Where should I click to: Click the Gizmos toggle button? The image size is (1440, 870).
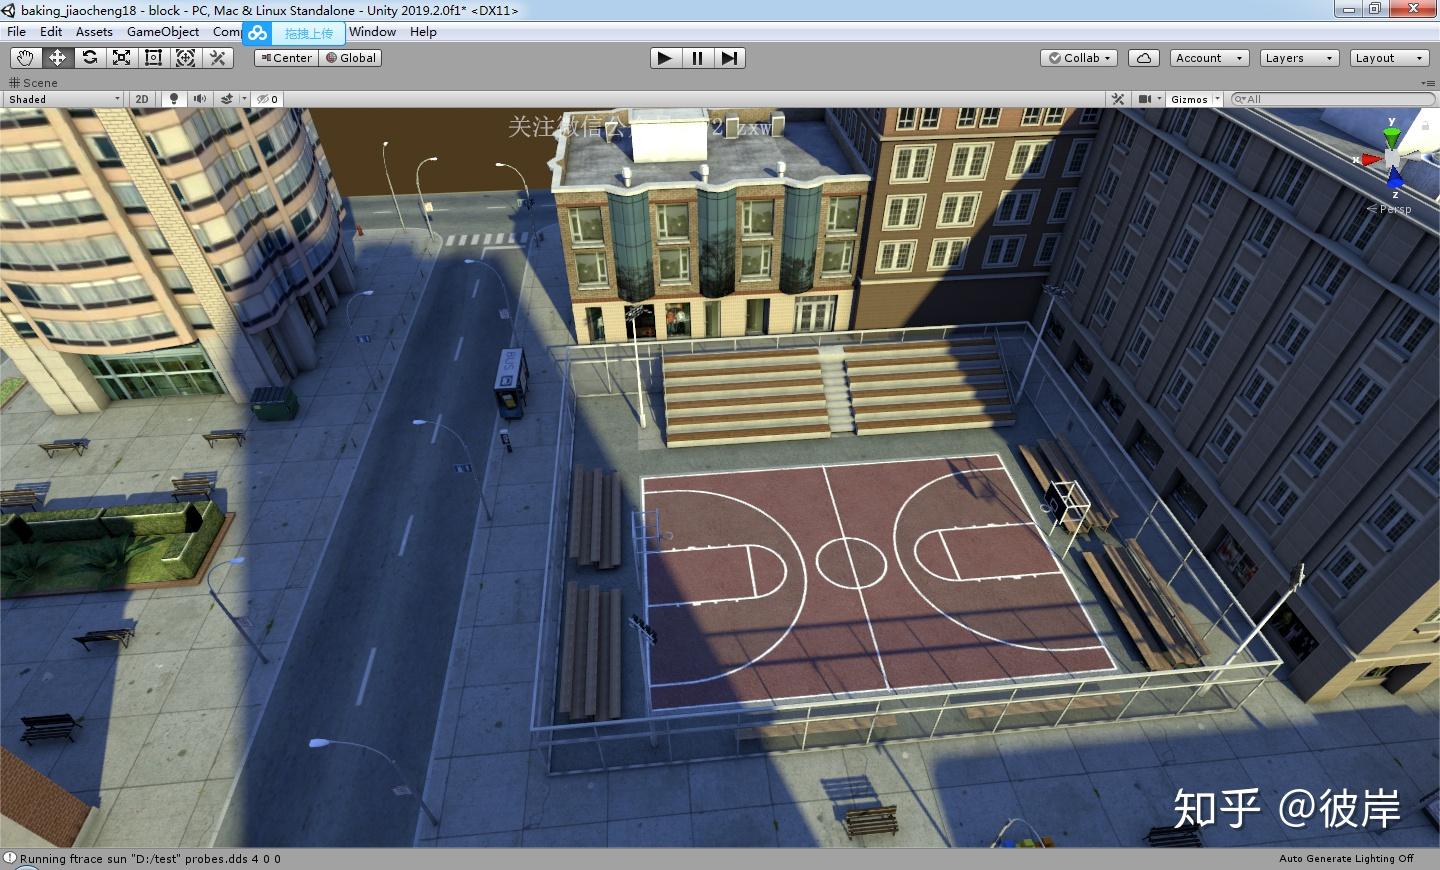pyautogui.click(x=1189, y=99)
